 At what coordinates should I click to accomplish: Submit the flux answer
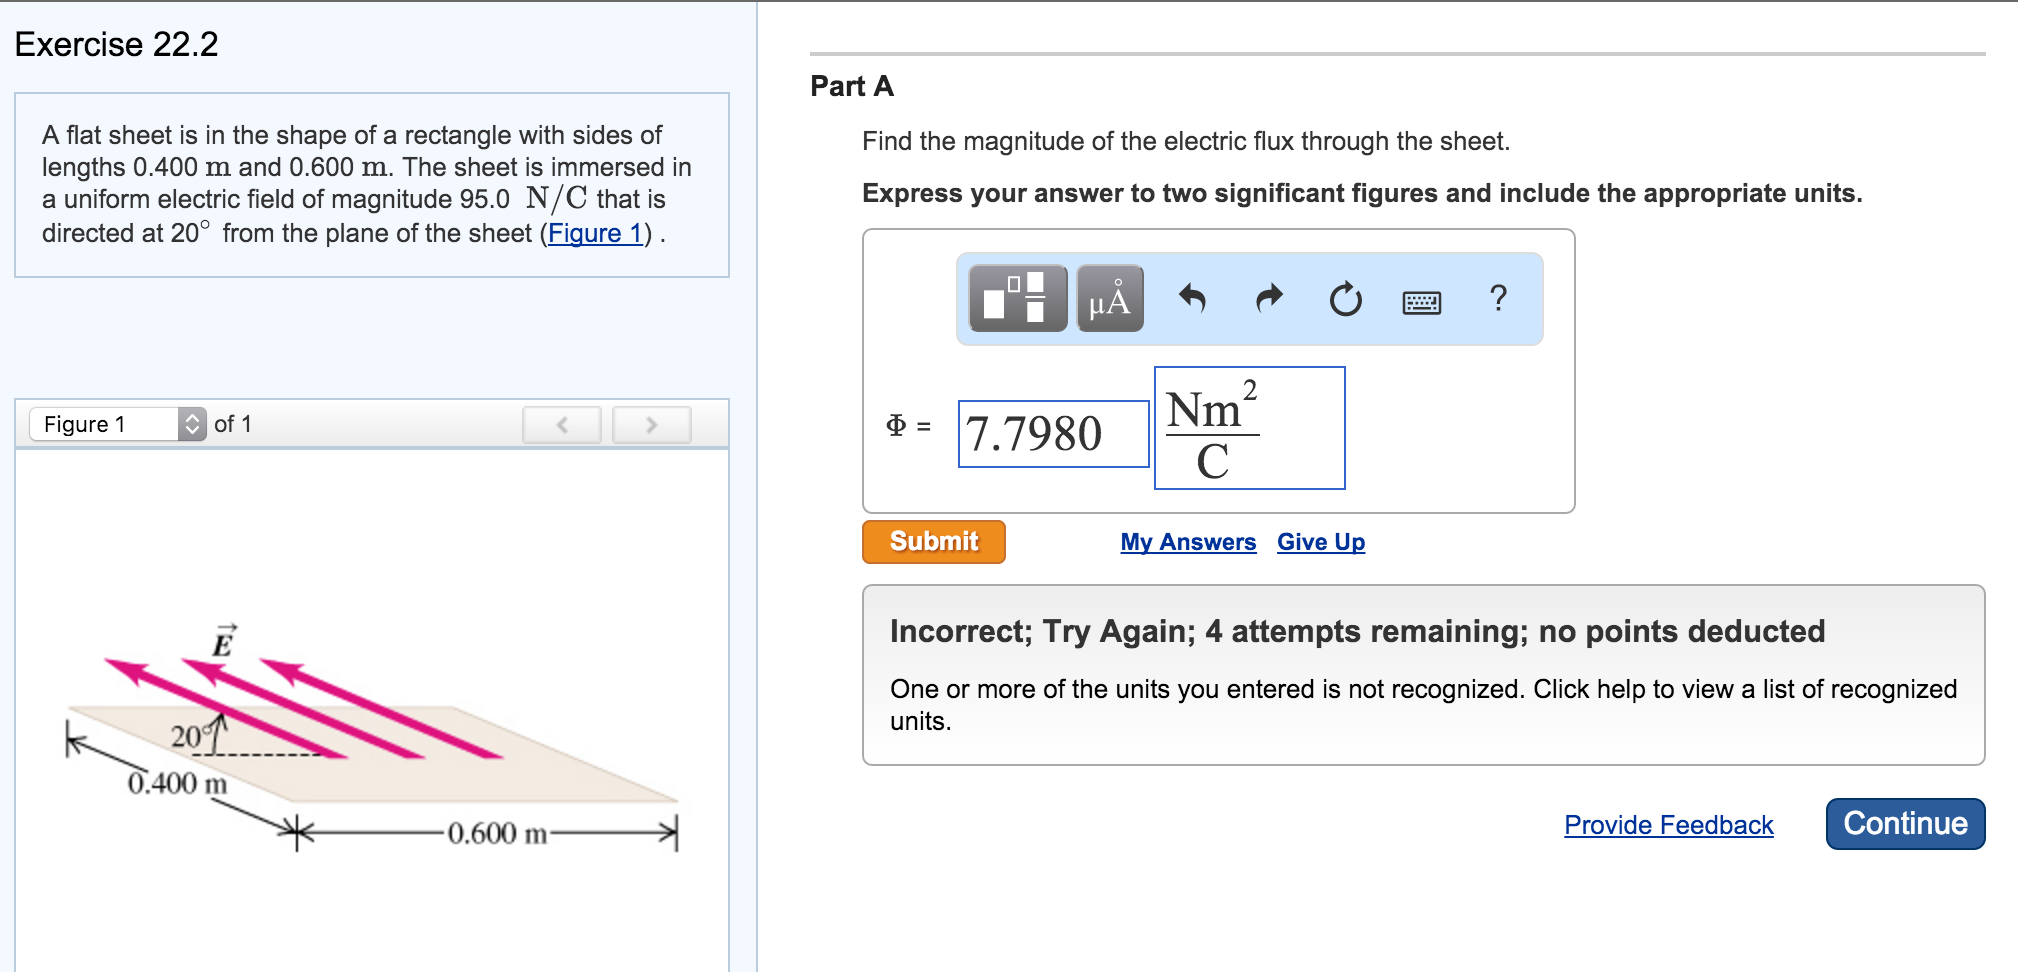(933, 541)
